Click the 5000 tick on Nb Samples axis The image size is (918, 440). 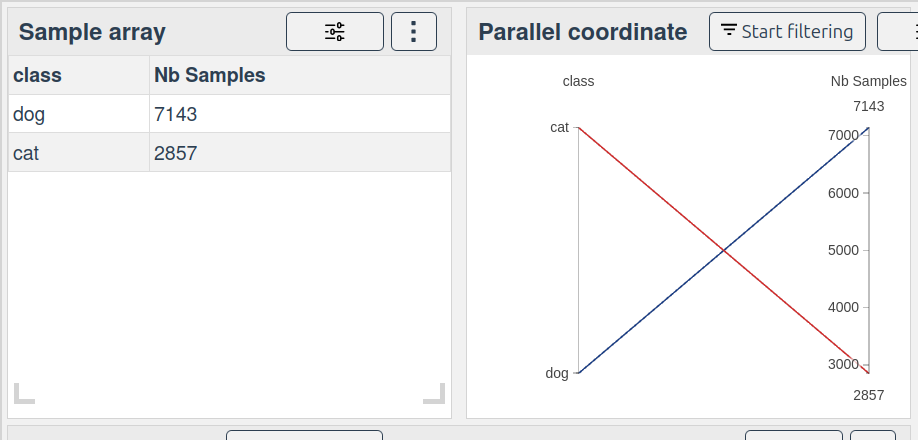844,250
